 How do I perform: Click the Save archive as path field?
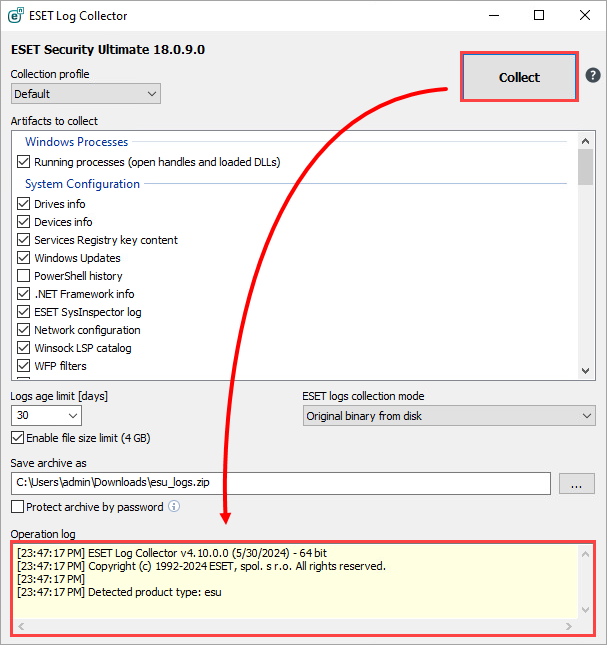pos(281,483)
